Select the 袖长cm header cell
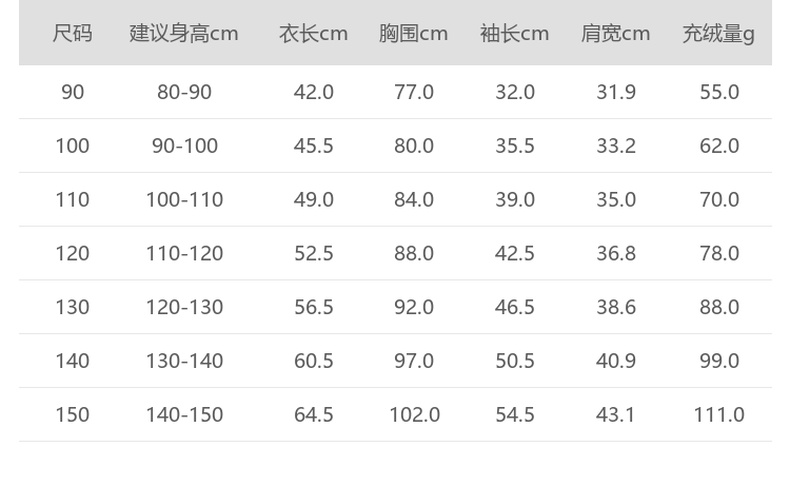Screen dimensions: 790x485 514,34
